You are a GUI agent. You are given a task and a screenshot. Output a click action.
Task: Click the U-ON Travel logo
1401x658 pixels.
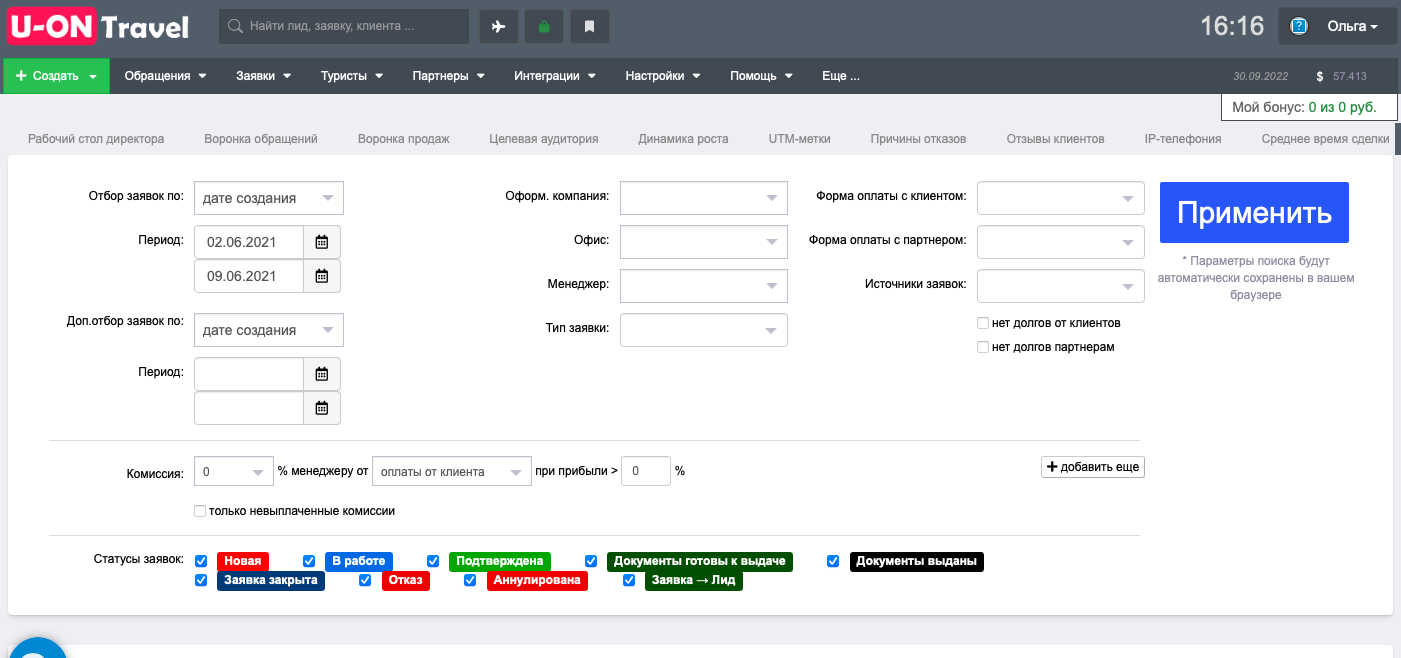tap(99, 27)
